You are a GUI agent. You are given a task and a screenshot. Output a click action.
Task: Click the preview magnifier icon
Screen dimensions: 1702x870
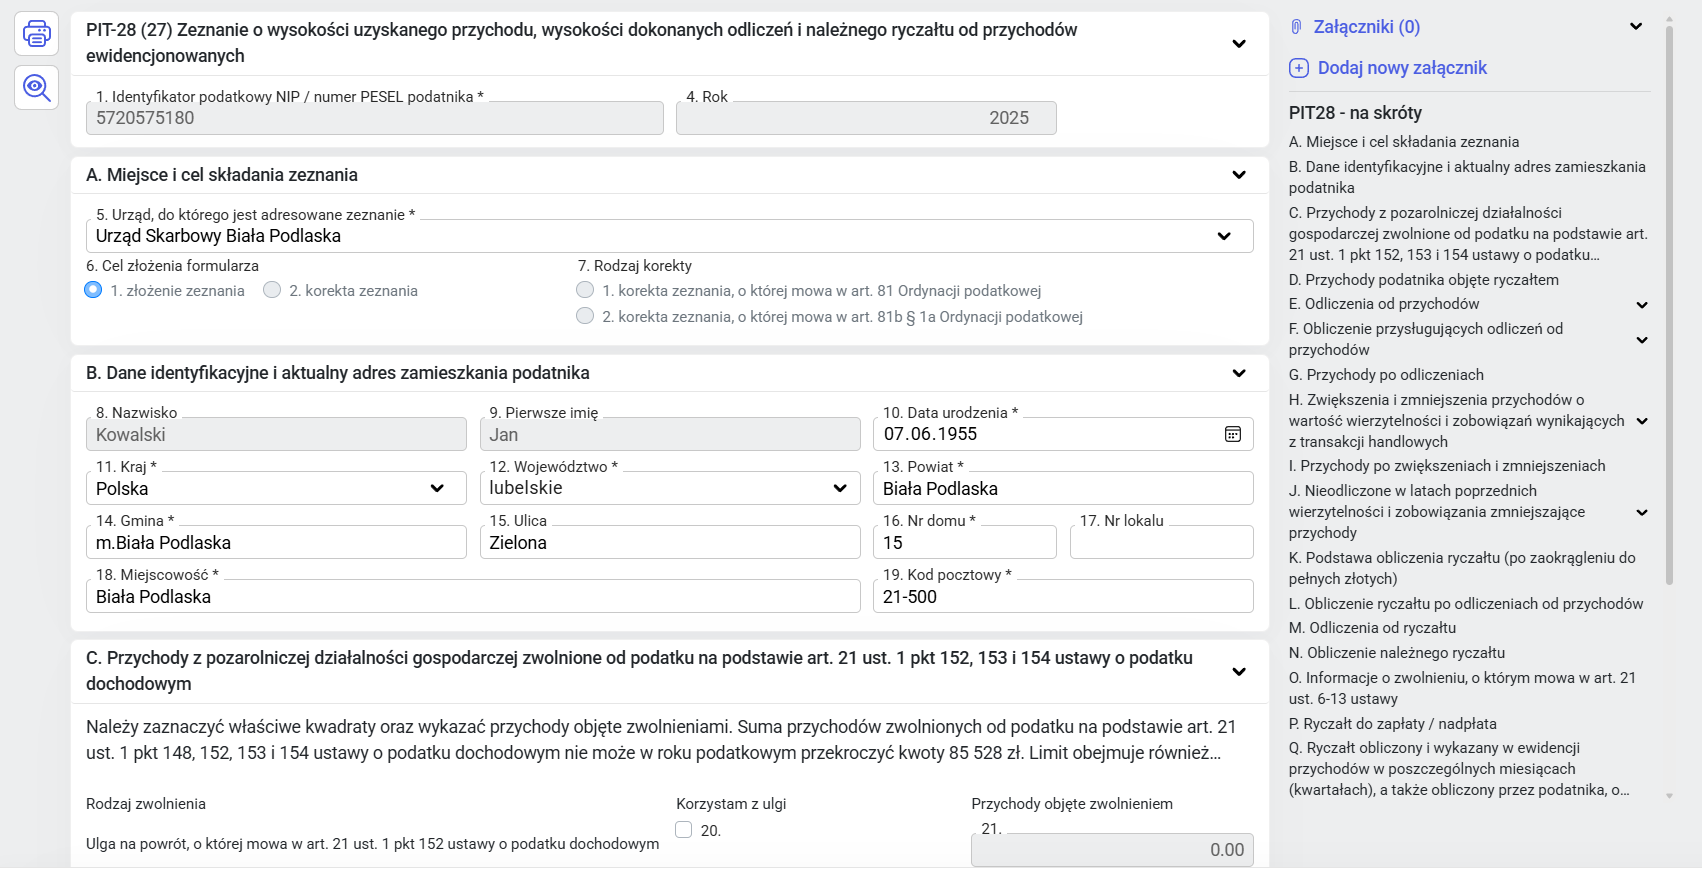[37, 88]
